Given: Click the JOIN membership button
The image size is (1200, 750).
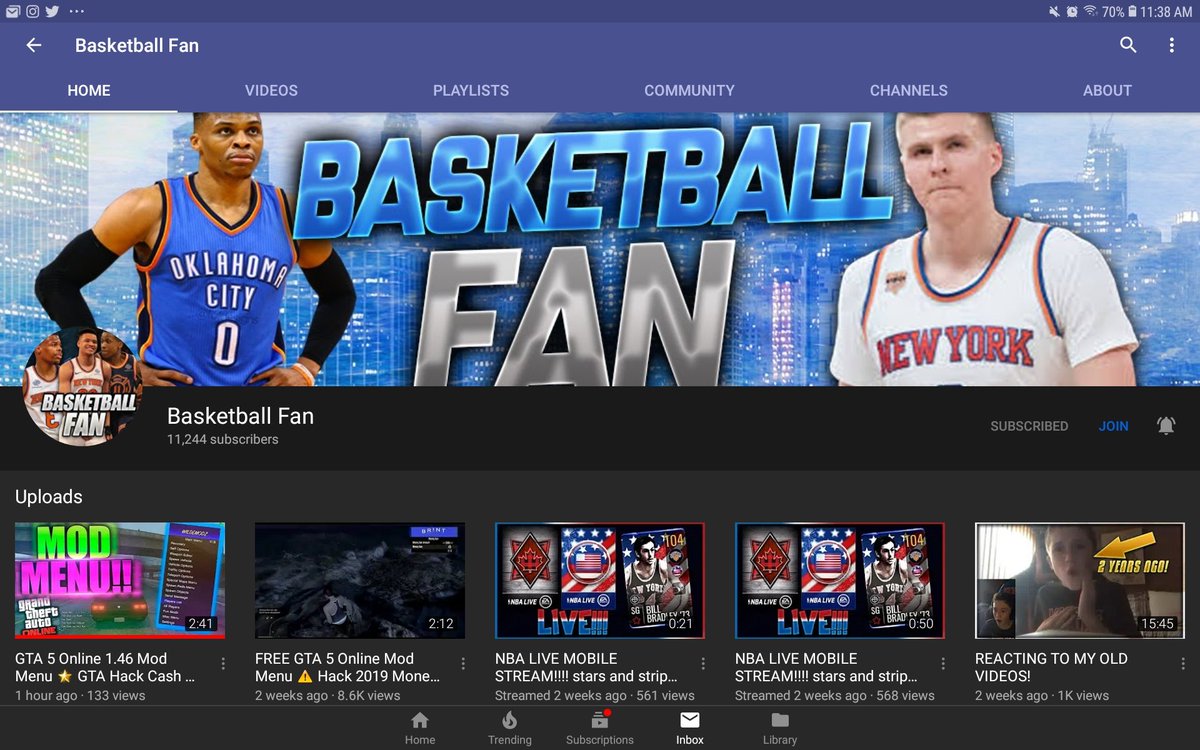Looking at the screenshot, I should pyautogui.click(x=1113, y=426).
